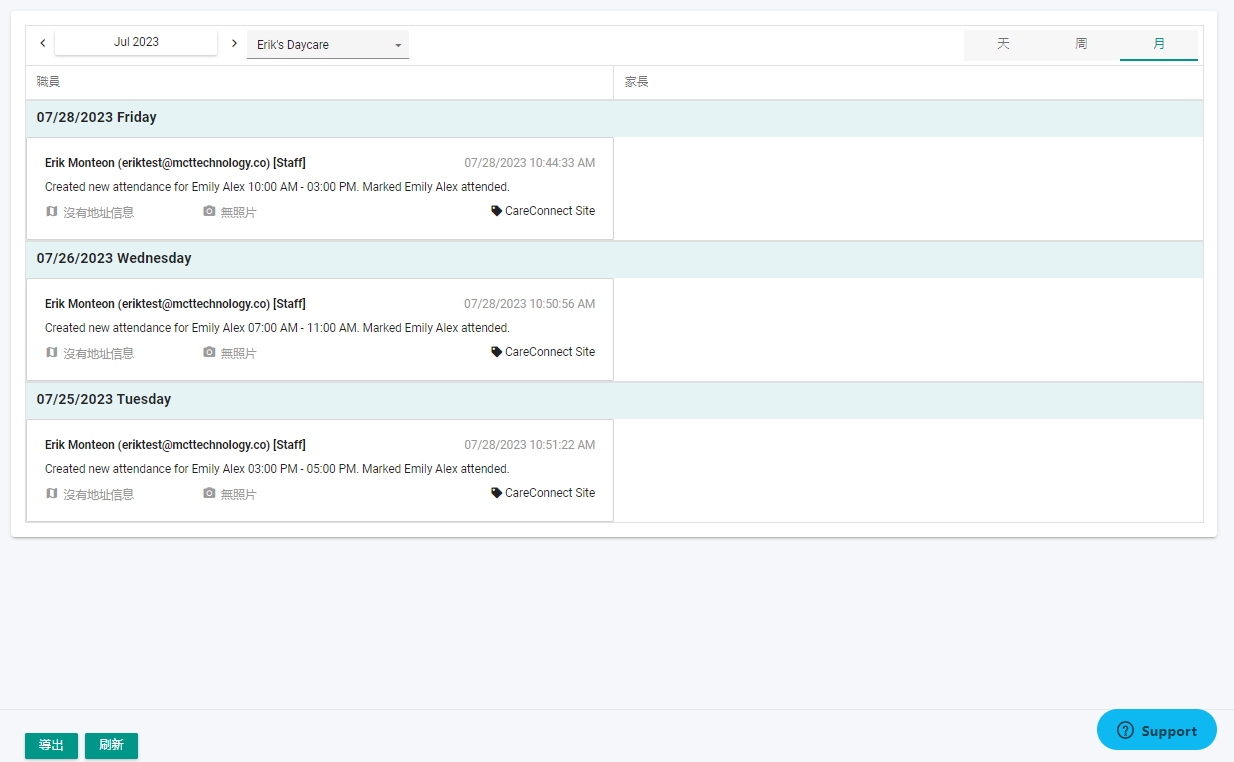The height and width of the screenshot is (762, 1234).
Task: Click 無照片 in the 07/26 Wednesday entry
Action: pyautogui.click(x=238, y=354)
